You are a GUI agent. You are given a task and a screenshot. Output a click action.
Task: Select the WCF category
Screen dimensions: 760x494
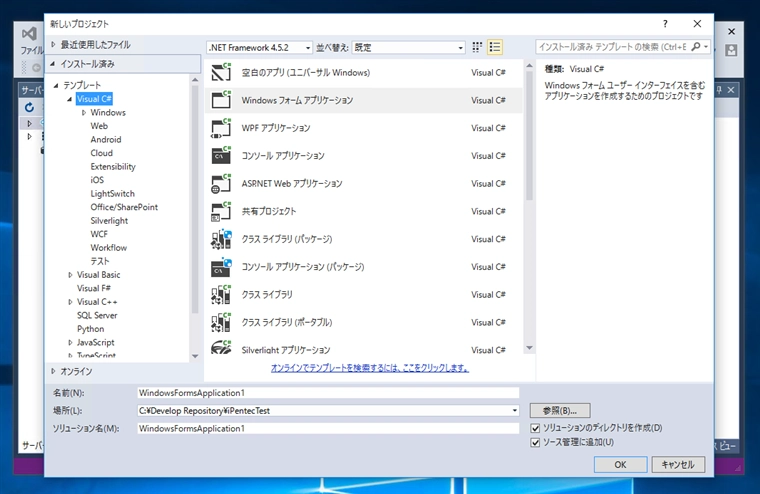pyautogui.click(x=99, y=234)
